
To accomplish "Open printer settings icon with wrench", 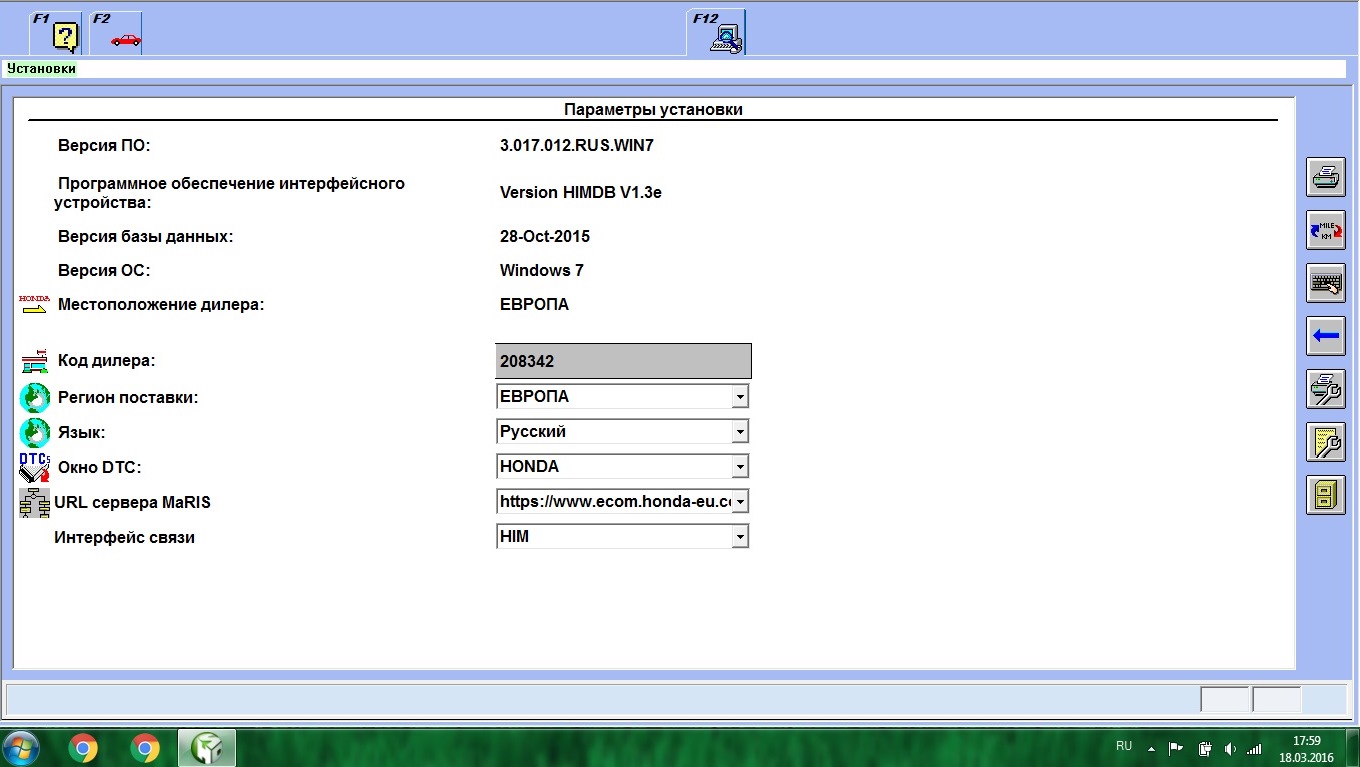I will pyautogui.click(x=1326, y=389).
